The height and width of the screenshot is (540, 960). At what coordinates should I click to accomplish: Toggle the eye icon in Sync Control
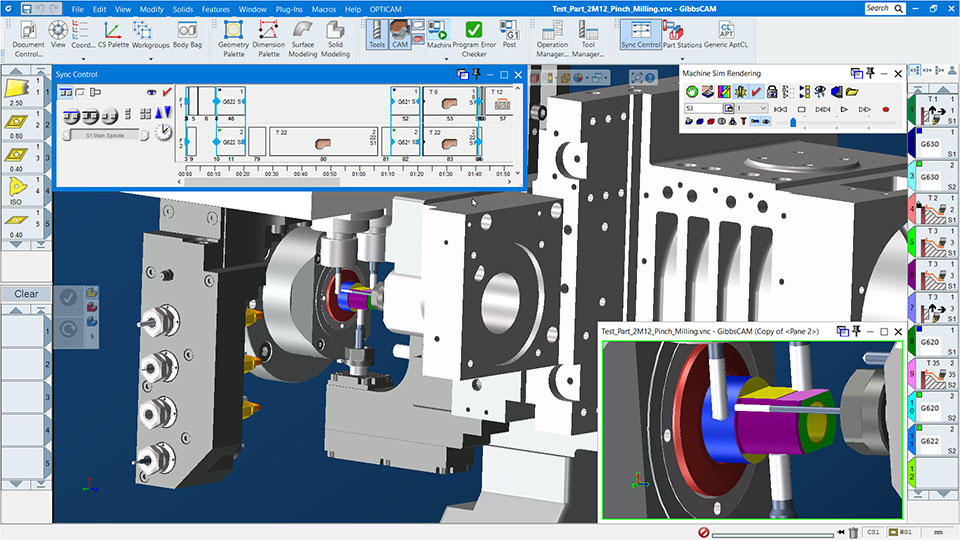pos(152,92)
